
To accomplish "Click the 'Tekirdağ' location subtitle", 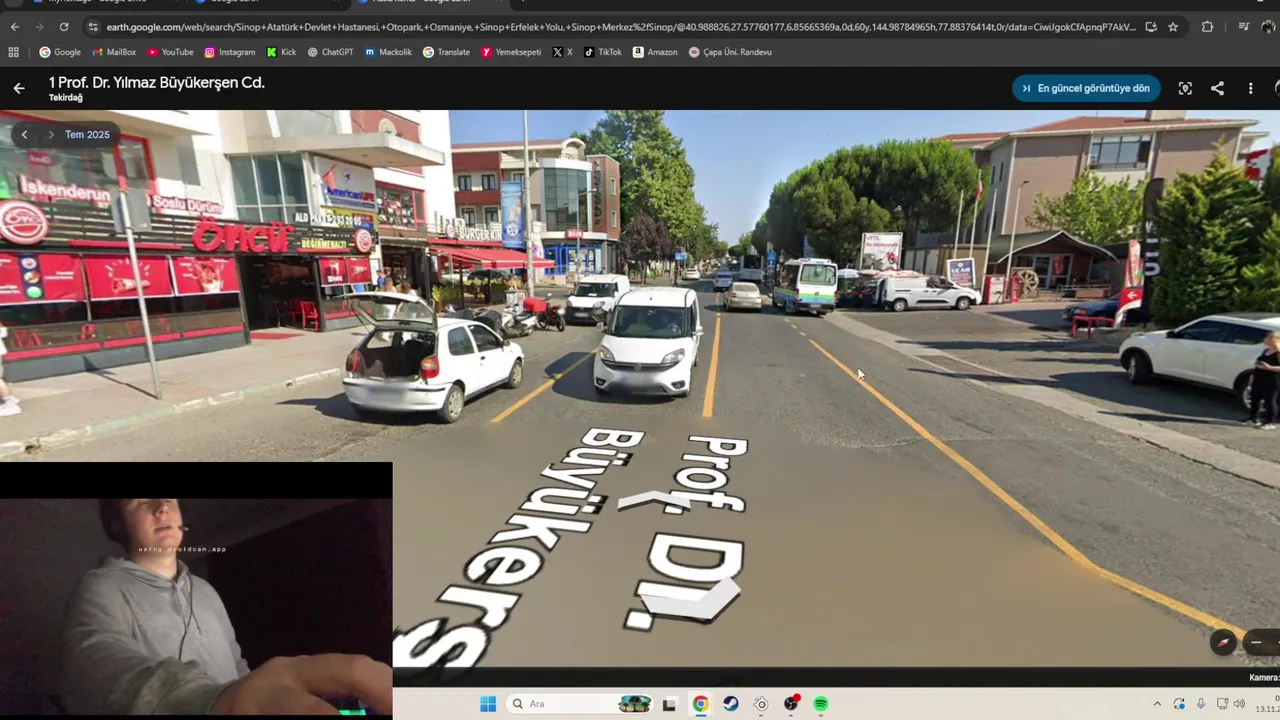I will tap(66, 98).
